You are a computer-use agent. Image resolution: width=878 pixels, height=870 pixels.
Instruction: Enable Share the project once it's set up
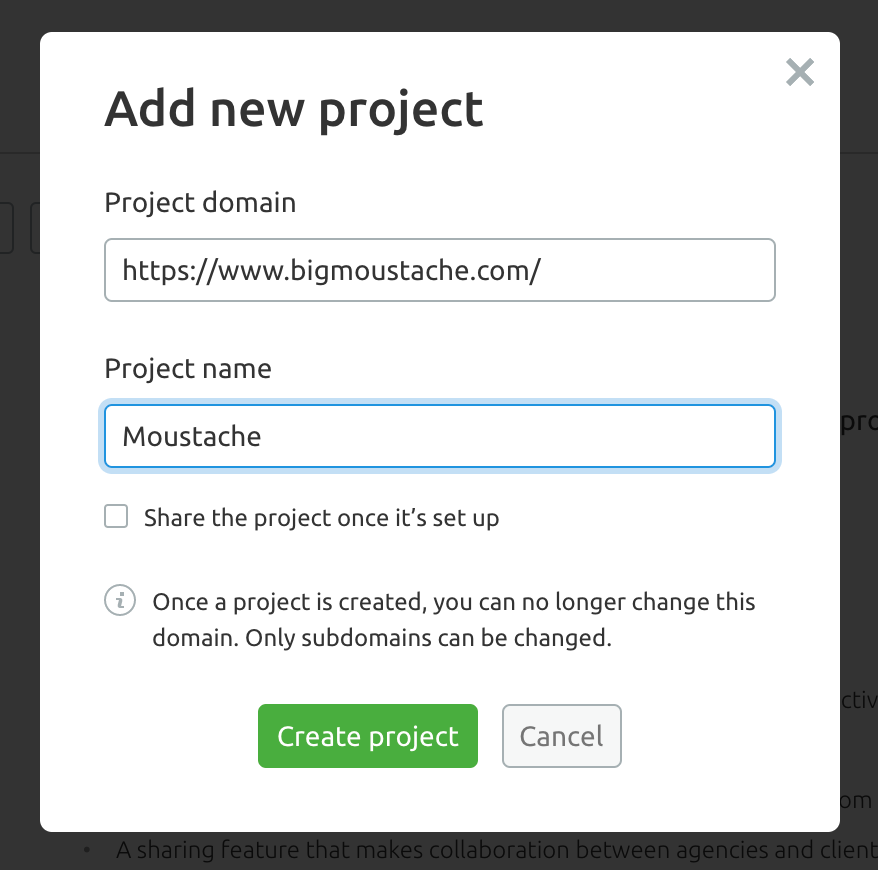click(x=116, y=516)
